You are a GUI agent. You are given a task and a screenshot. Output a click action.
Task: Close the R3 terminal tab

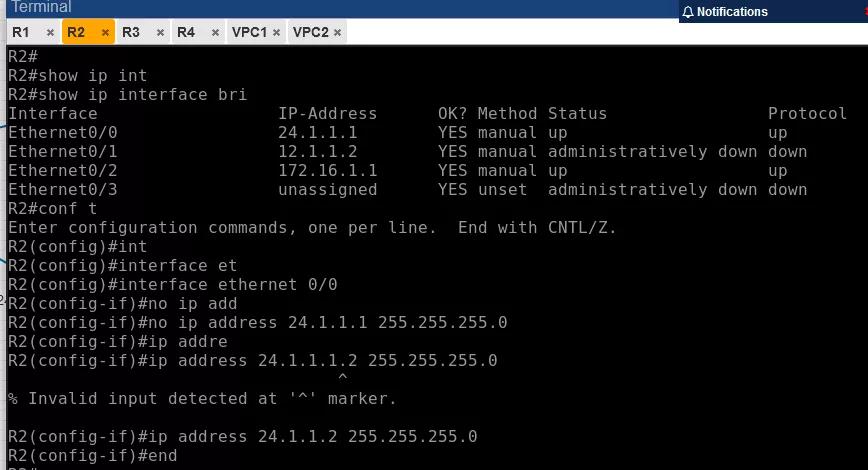160,33
